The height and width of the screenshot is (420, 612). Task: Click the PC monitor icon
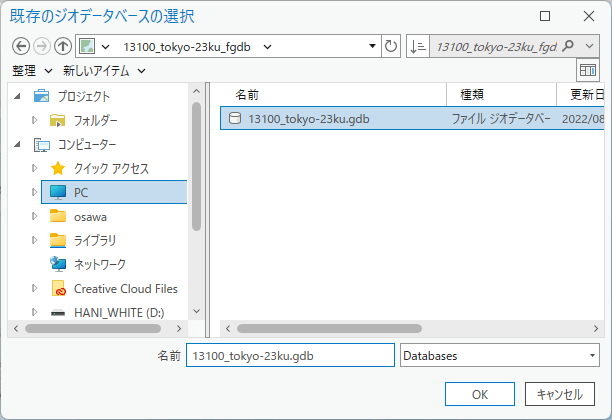pyautogui.click(x=58, y=192)
